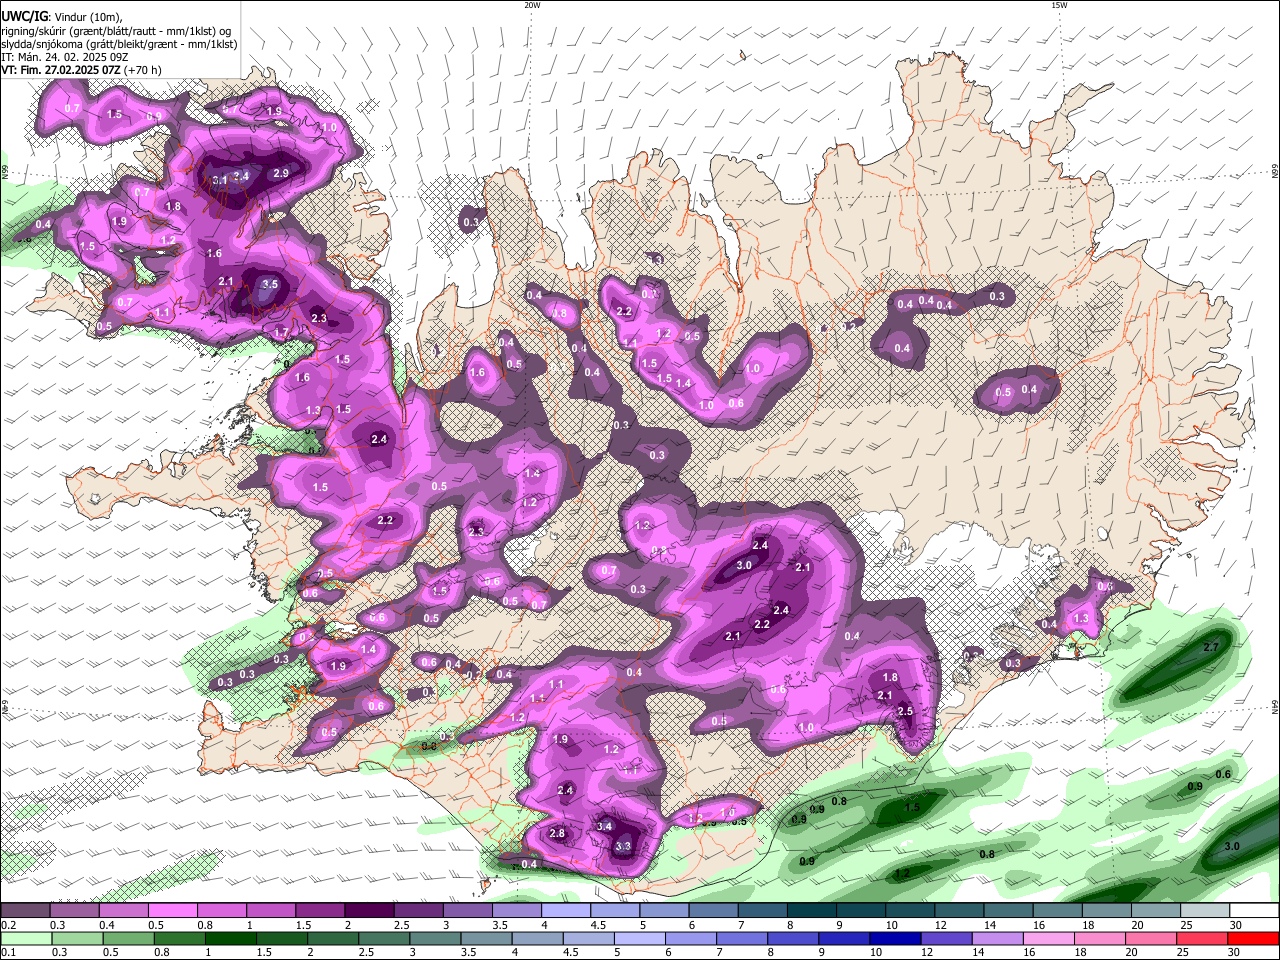Viewport: 1280px width, 960px height.
Task: Click the 'VT: Fim. 27.02.2025 07Z (+70 h)' line
Action: [81, 70]
